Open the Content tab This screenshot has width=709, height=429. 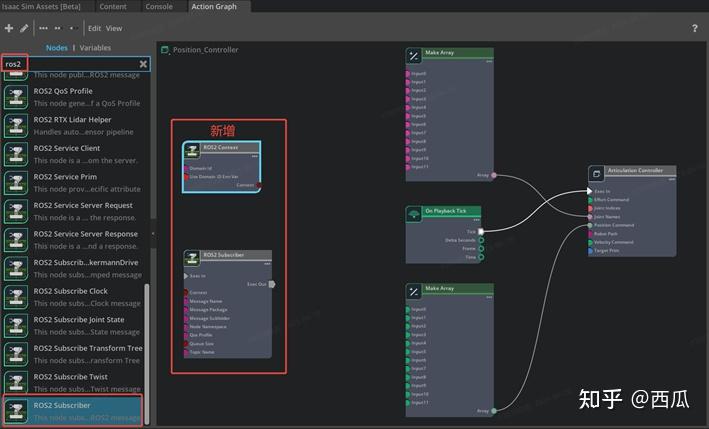pyautogui.click(x=113, y=6)
